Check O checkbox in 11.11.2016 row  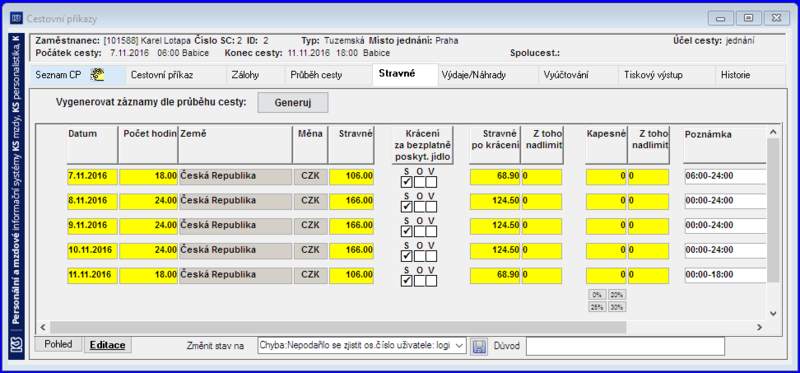point(419,281)
